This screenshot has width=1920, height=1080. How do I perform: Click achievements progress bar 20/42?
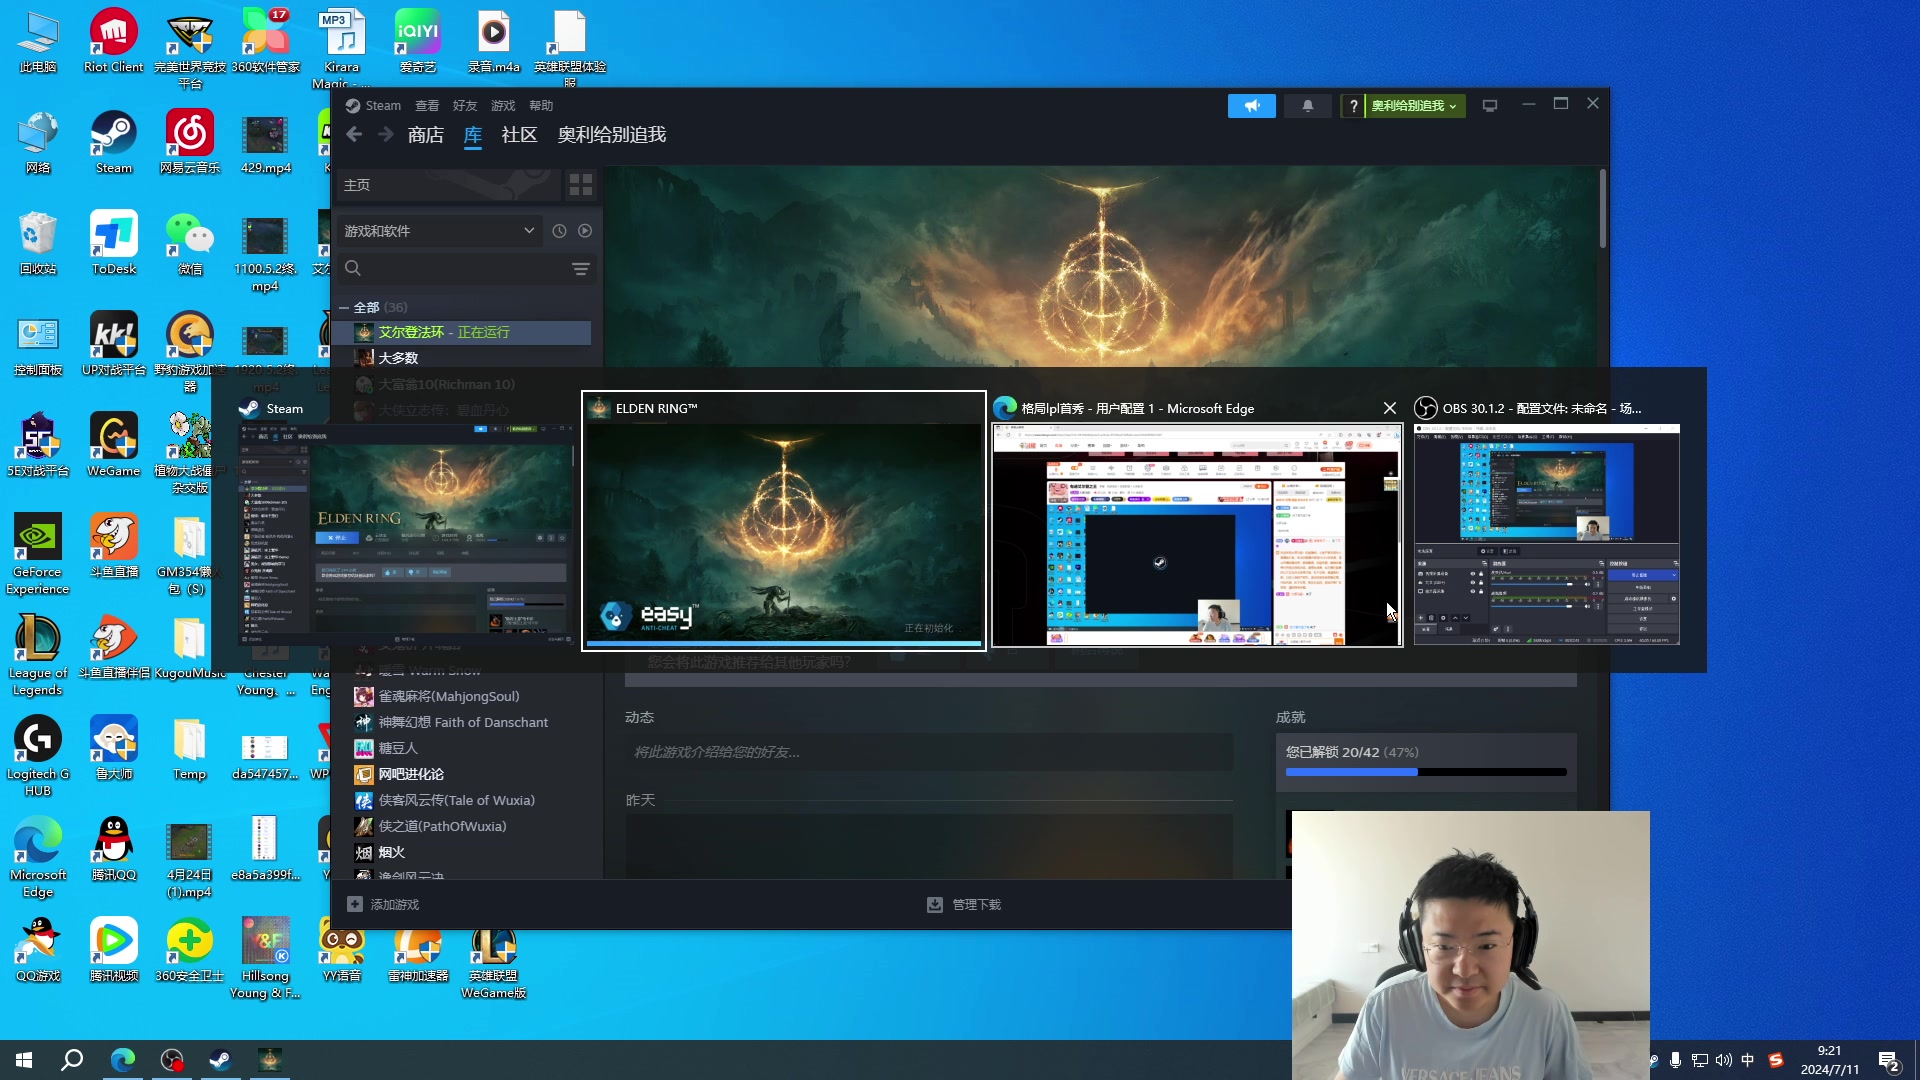point(1426,772)
